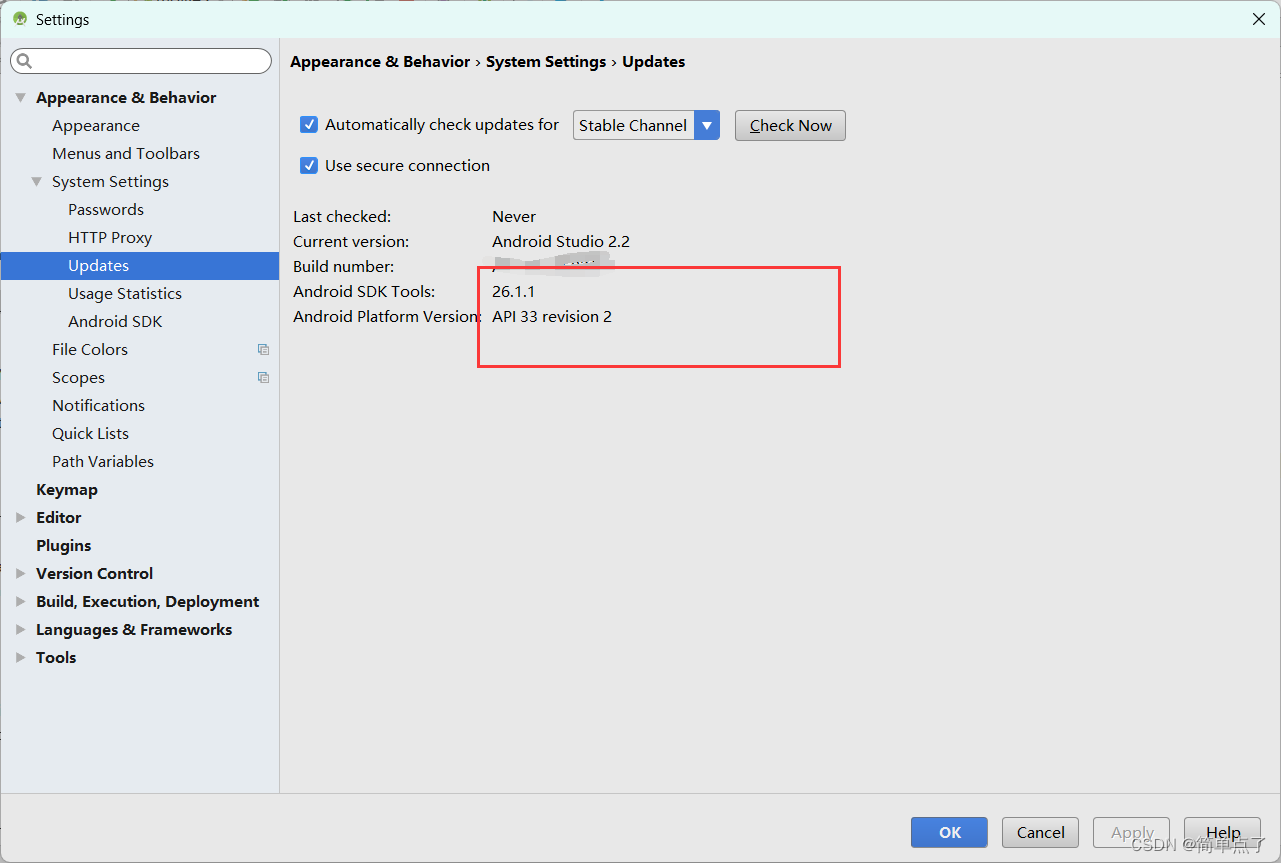Viewport: 1281px width, 863px height.
Task: Collapse the Appearance & Behavior section
Action: pyautogui.click(x=20, y=97)
